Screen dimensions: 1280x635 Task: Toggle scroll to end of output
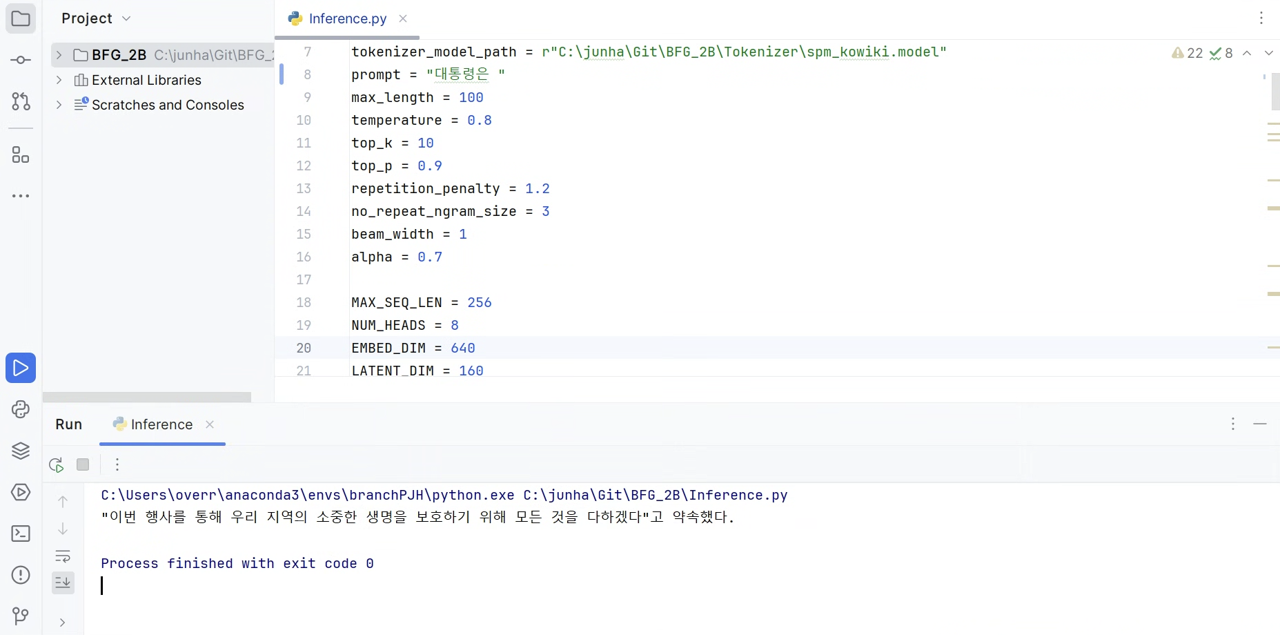pyautogui.click(x=63, y=582)
